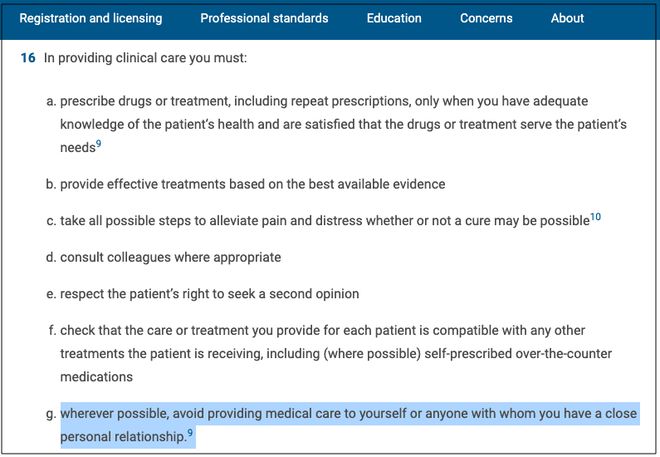
Task: Open Professional standards menu
Action: (264, 18)
